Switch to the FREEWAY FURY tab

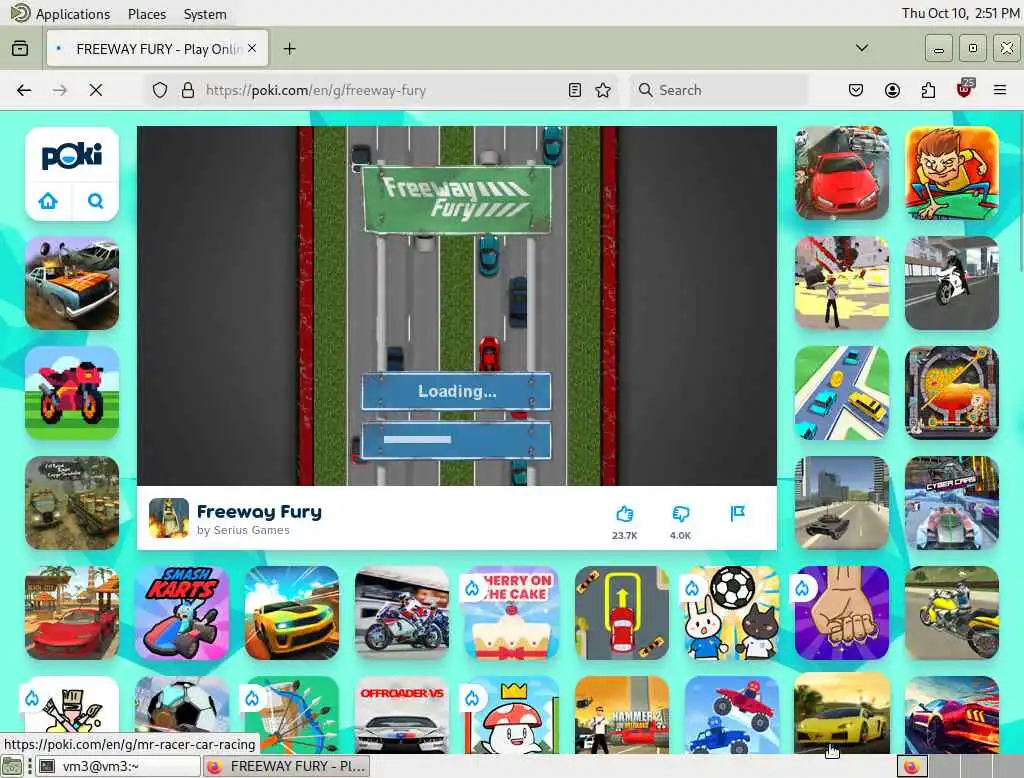click(157, 48)
